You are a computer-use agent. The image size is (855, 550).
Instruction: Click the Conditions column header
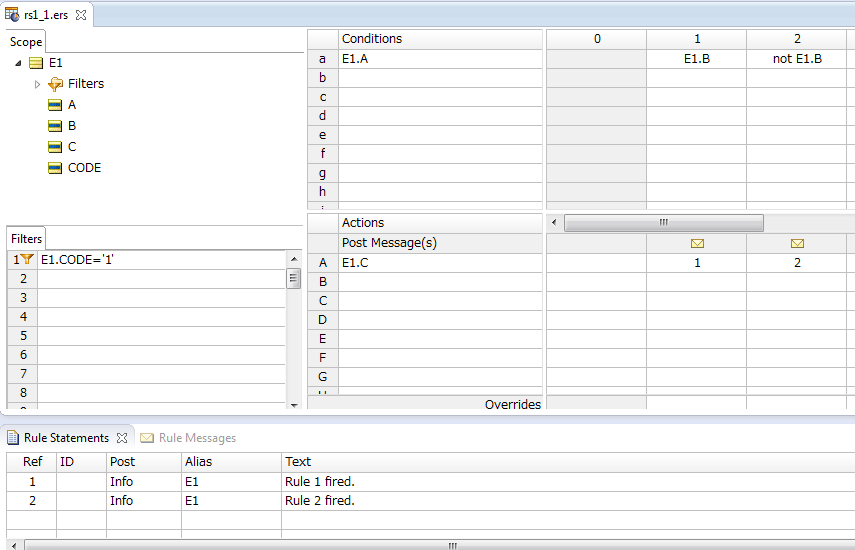click(x=440, y=39)
